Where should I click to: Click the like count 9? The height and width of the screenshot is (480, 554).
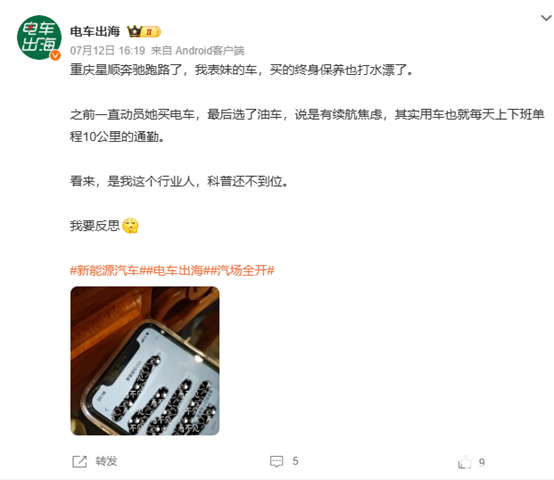[x=482, y=462]
